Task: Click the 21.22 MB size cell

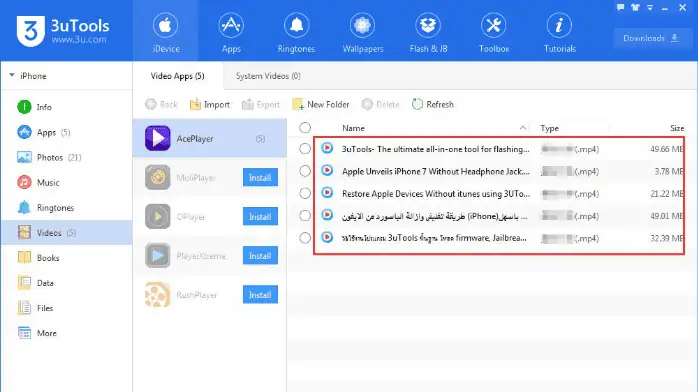Action: (666, 194)
